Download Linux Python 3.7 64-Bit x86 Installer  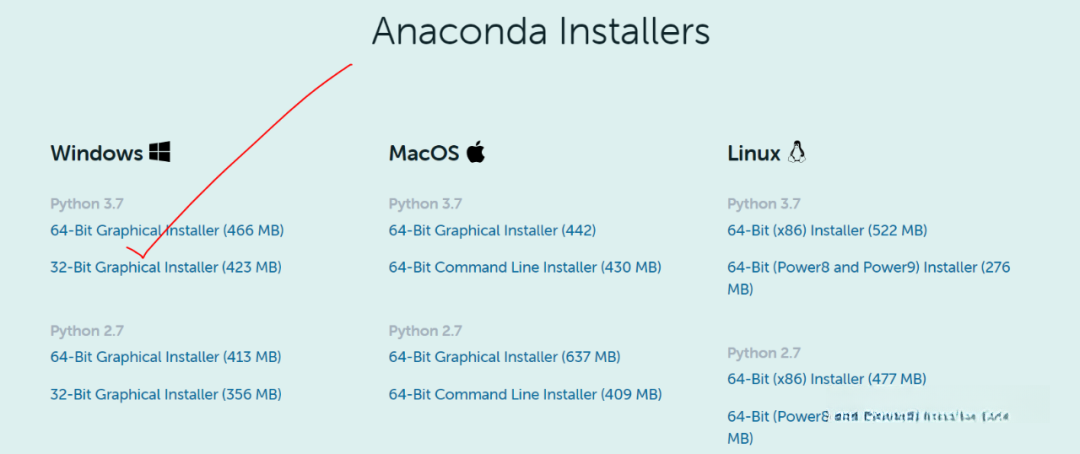tap(827, 230)
